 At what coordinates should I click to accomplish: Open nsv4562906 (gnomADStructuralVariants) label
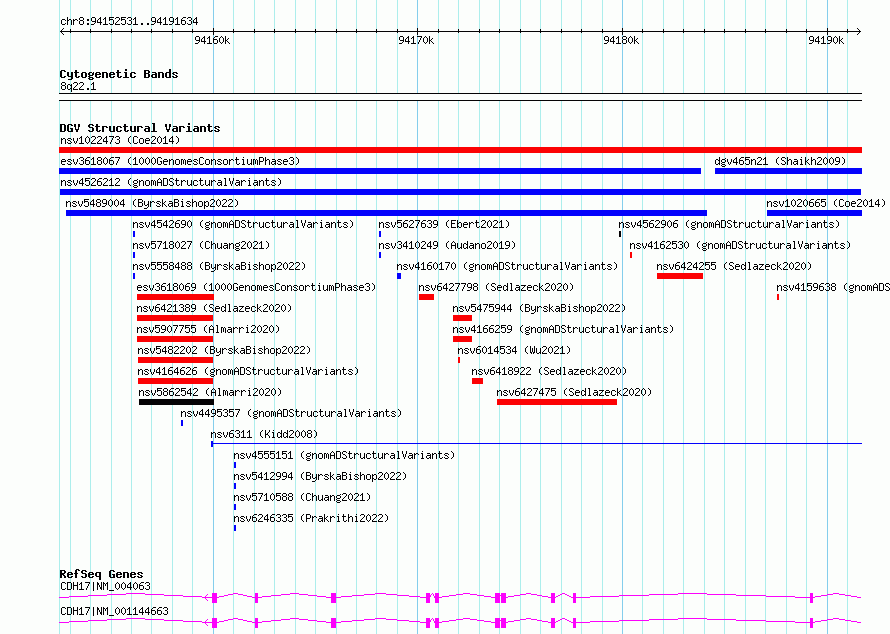click(x=729, y=224)
